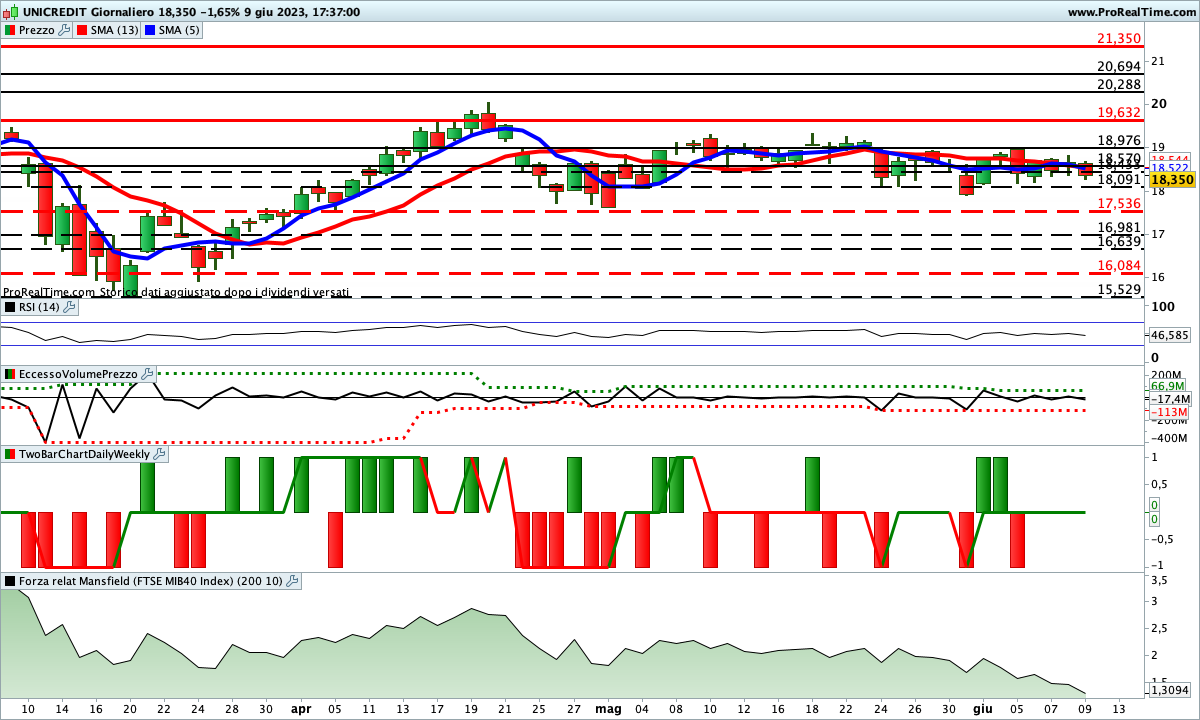Screen dimensions: 1200x720
Task: Open the Prezzo settings wrench
Action: tap(65, 30)
